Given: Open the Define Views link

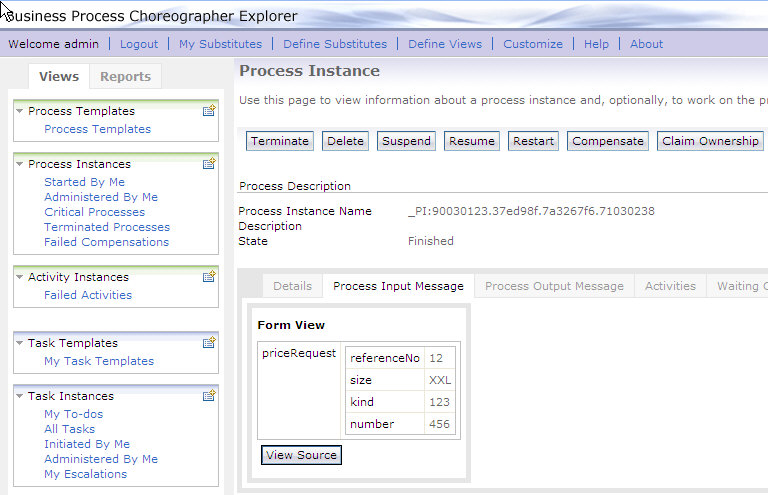Looking at the screenshot, I should pyautogui.click(x=445, y=44).
